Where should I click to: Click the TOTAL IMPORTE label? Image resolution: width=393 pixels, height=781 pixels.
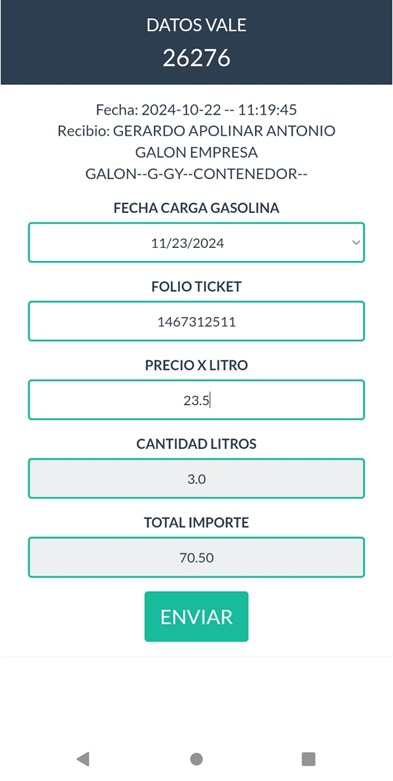[196, 522]
